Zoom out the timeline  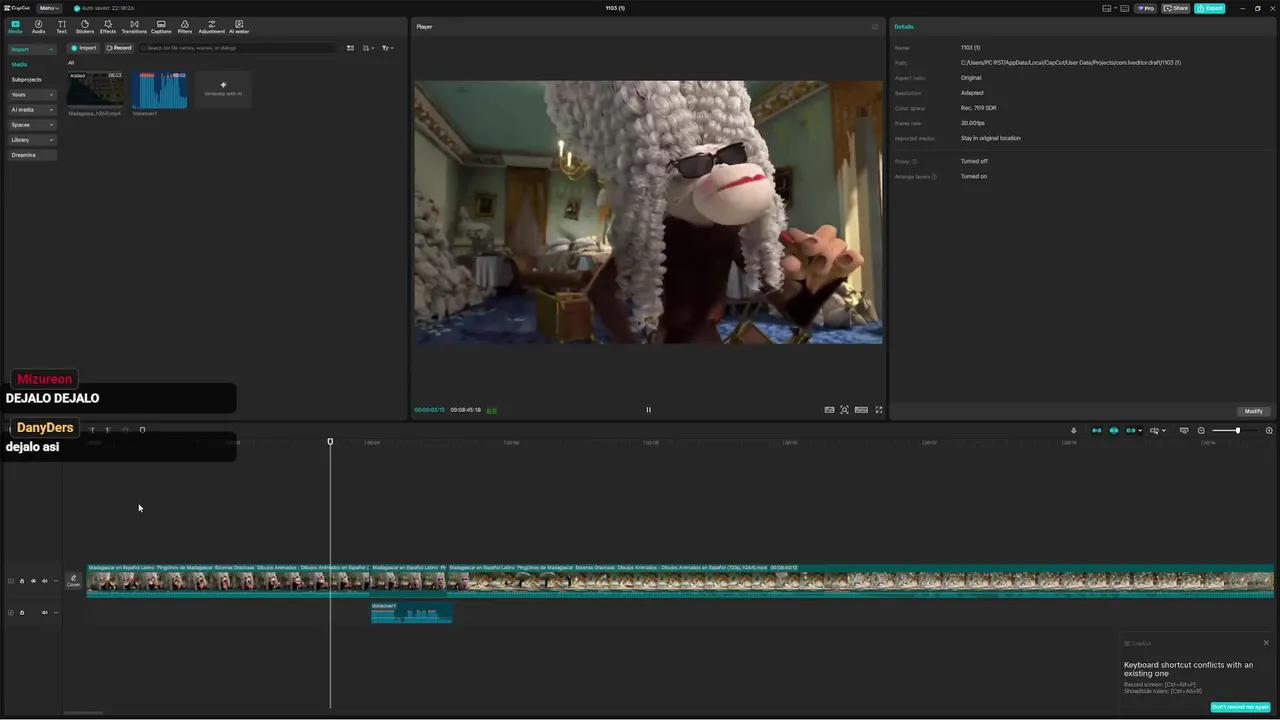tap(1201, 431)
